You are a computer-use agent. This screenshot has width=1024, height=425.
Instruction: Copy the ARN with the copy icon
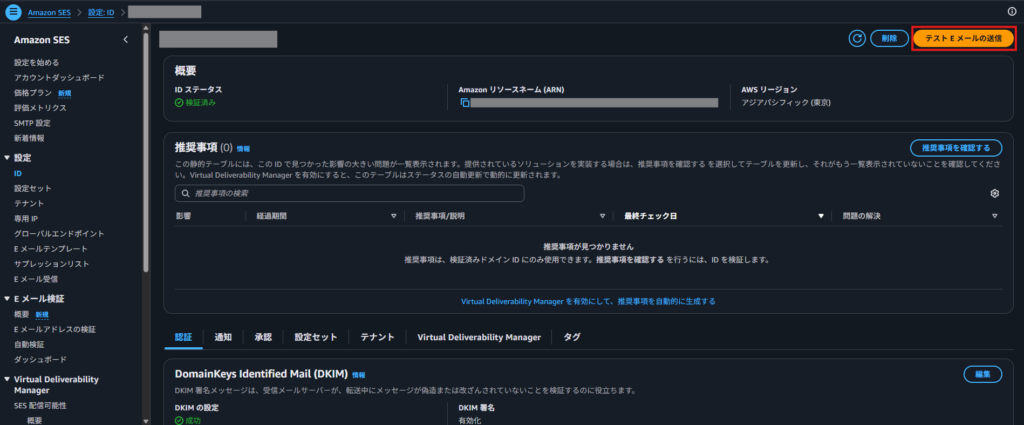click(465, 103)
